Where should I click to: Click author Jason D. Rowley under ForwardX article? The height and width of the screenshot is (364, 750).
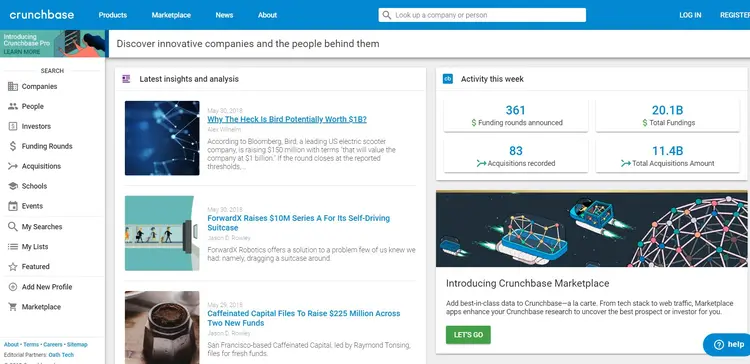point(229,238)
